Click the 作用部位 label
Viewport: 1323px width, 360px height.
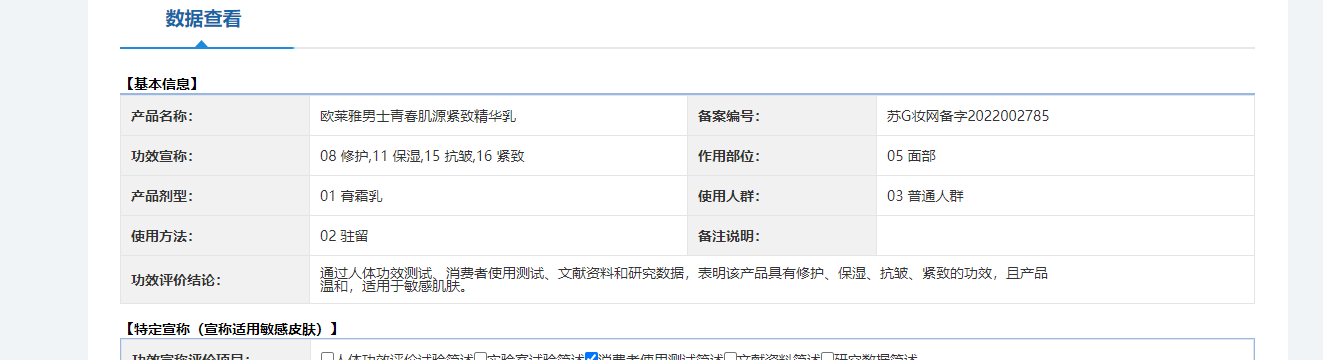(x=729, y=156)
